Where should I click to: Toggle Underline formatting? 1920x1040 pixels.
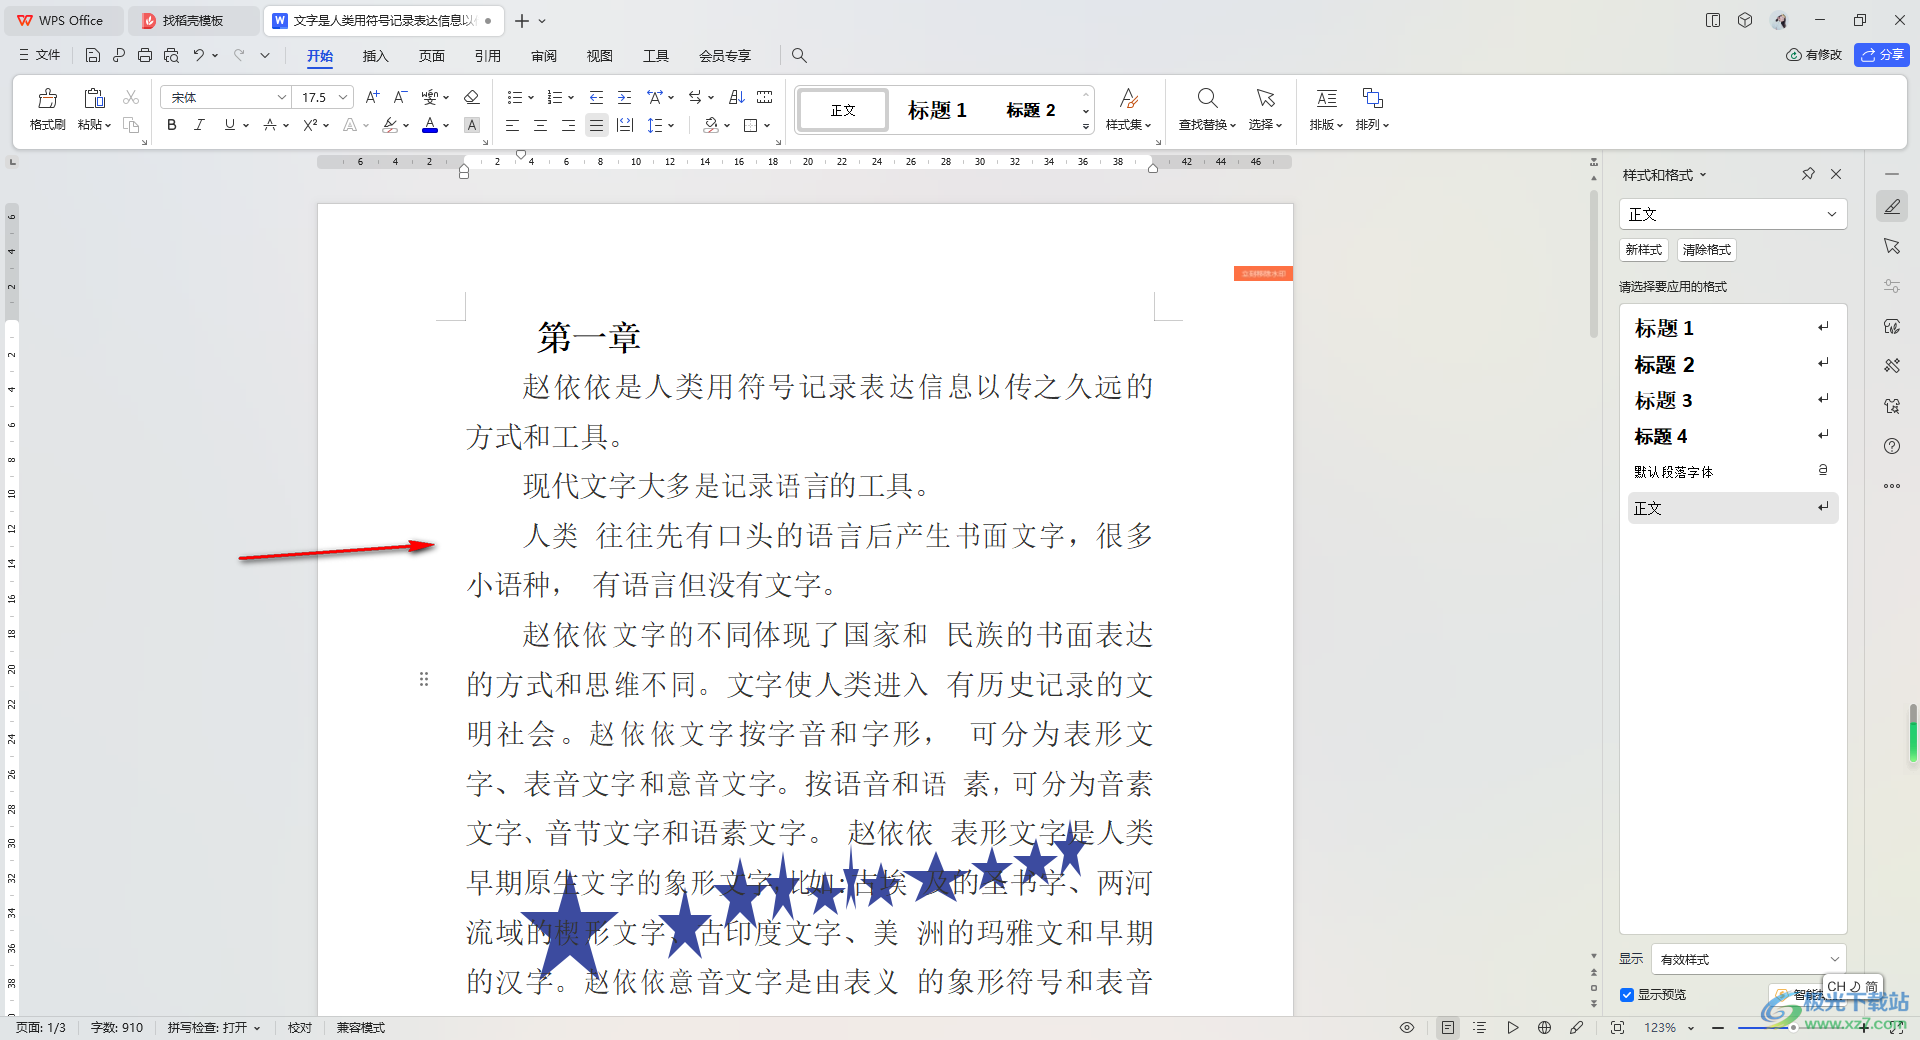[x=230, y=125]
